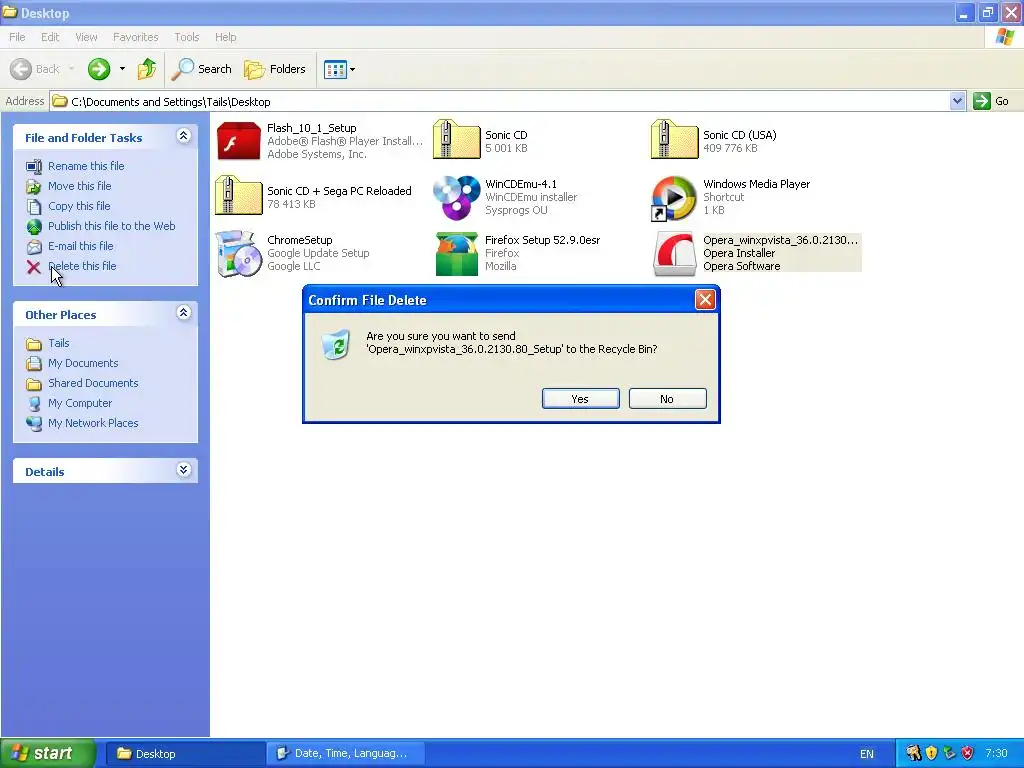This screenshot has height=768, width=1024.
Task: Open the Views dropdown arrow
Action: pyautogui.click(x=353, y=69)
